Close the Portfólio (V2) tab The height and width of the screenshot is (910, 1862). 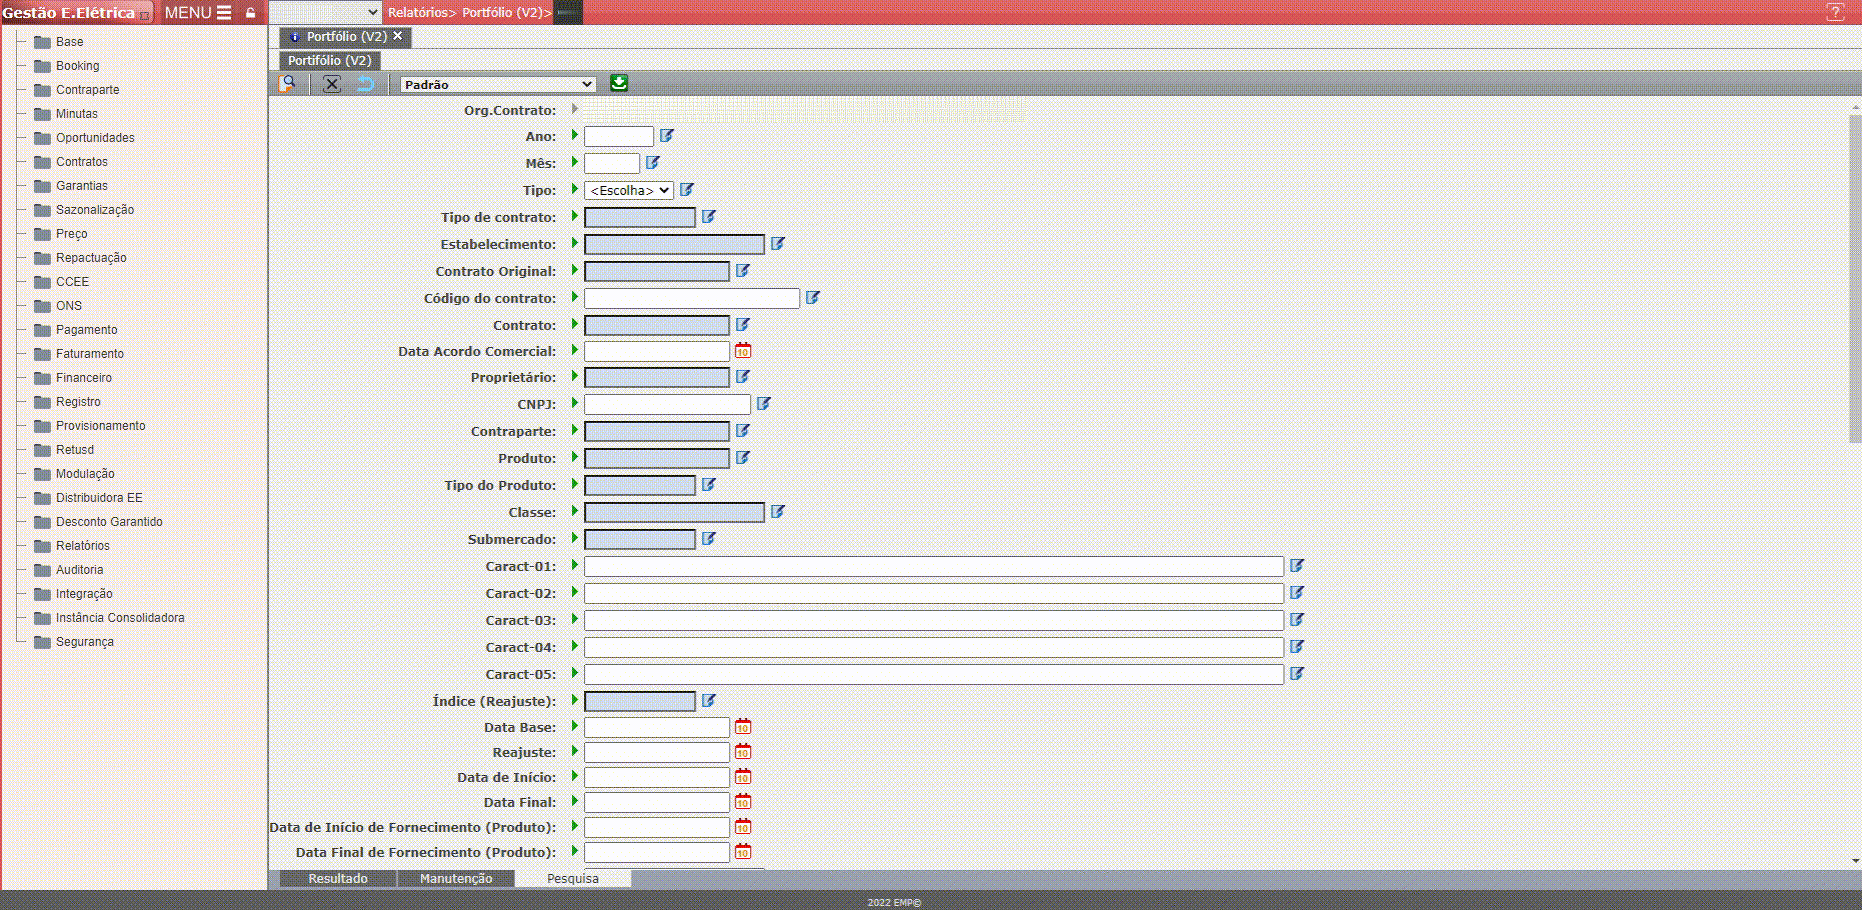coord(397,36)
